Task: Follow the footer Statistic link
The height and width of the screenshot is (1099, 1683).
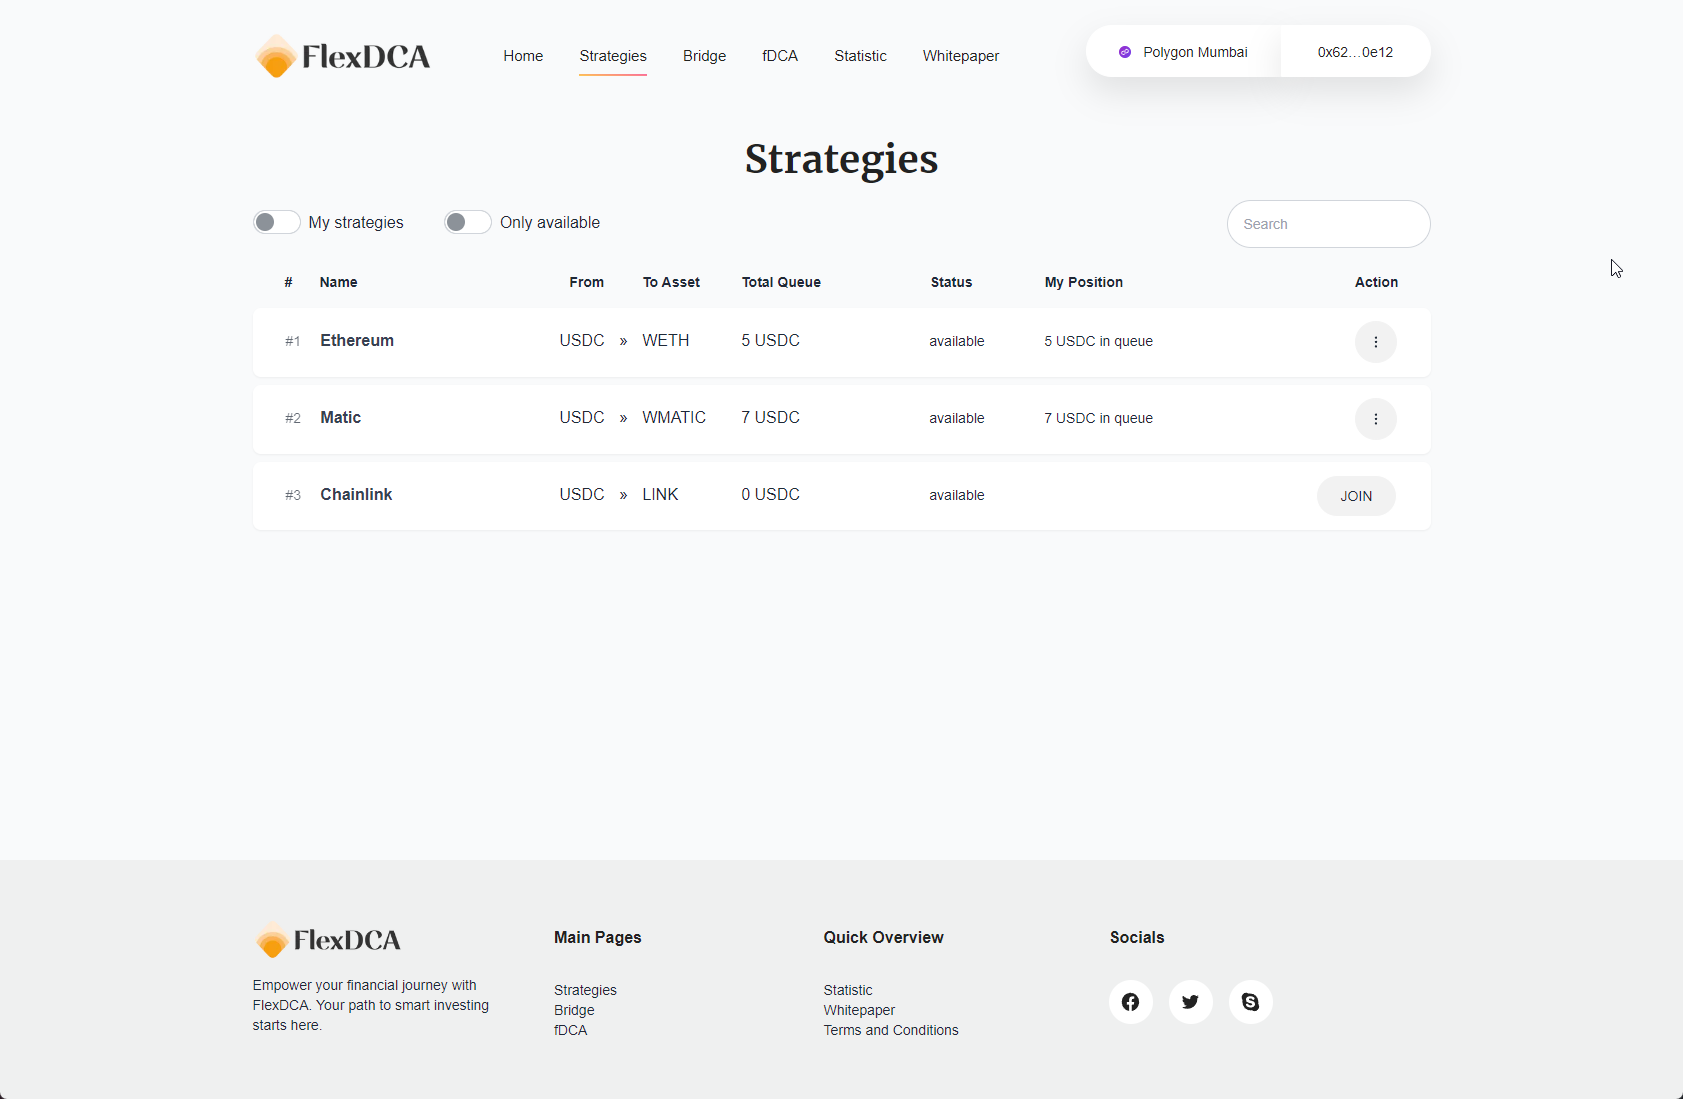Action: click(848, 990)
